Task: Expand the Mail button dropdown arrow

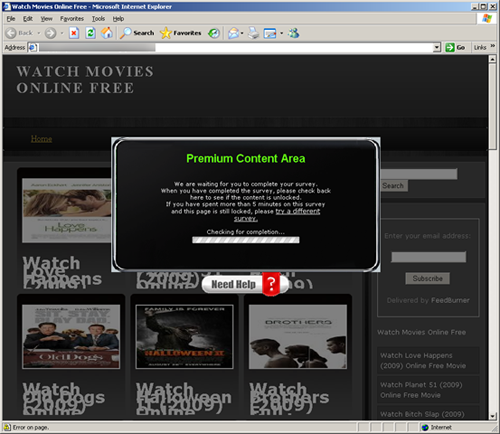Action: click(242, 33)
